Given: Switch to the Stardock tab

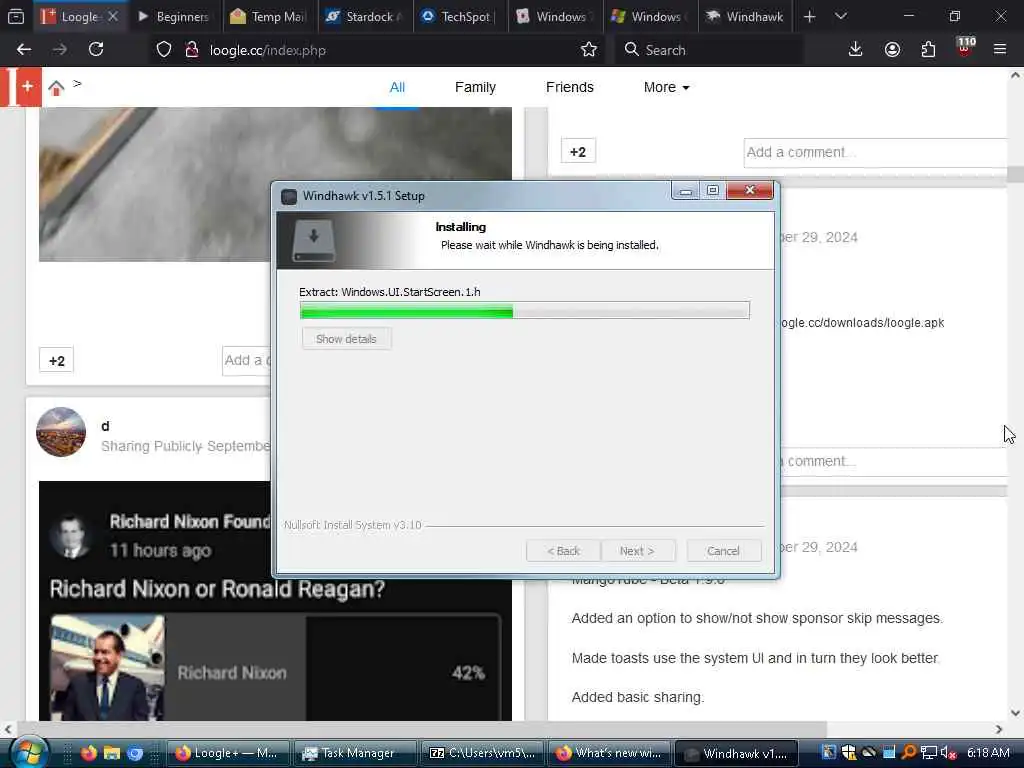Looking at the screenshot, I should coord(365,16).
